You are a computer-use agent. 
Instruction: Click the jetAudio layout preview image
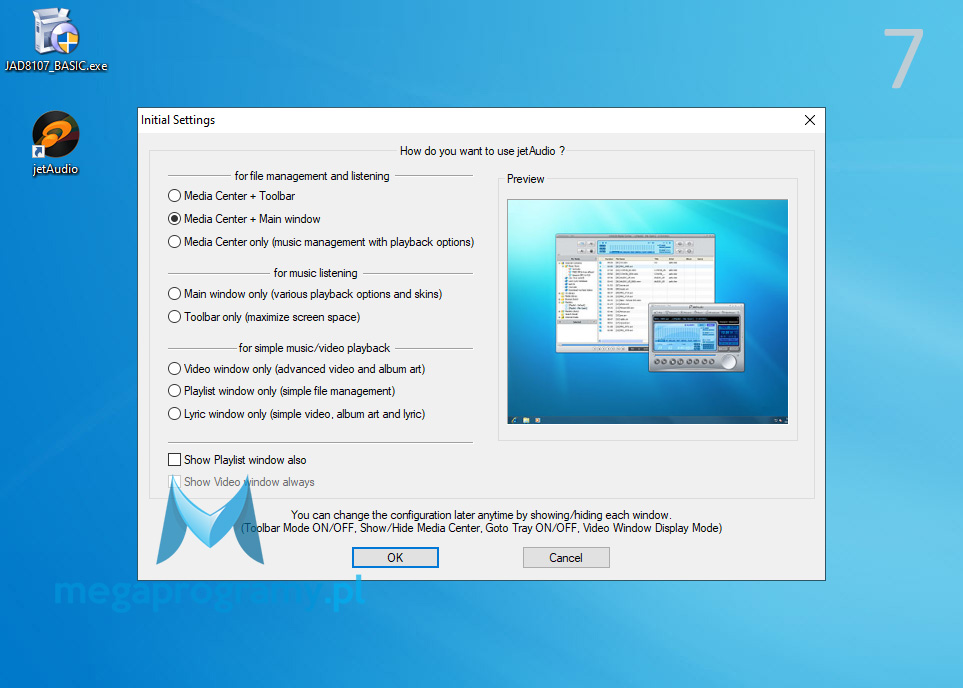point(647,311)
